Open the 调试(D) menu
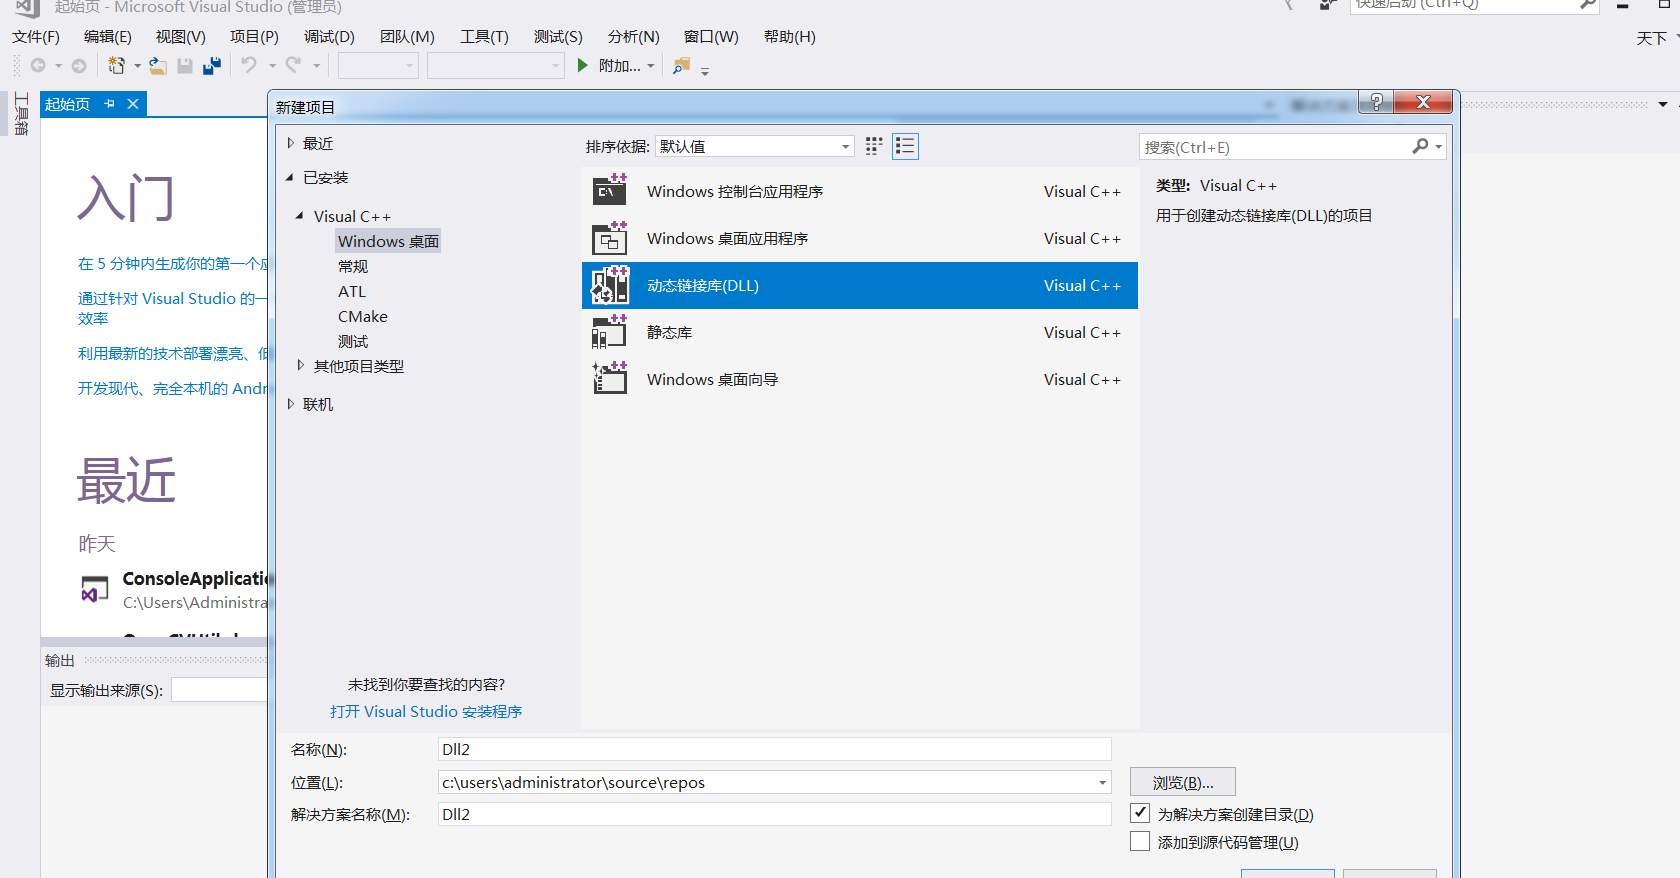This screenshot has height=878, width=1680. tap(329, 37)
